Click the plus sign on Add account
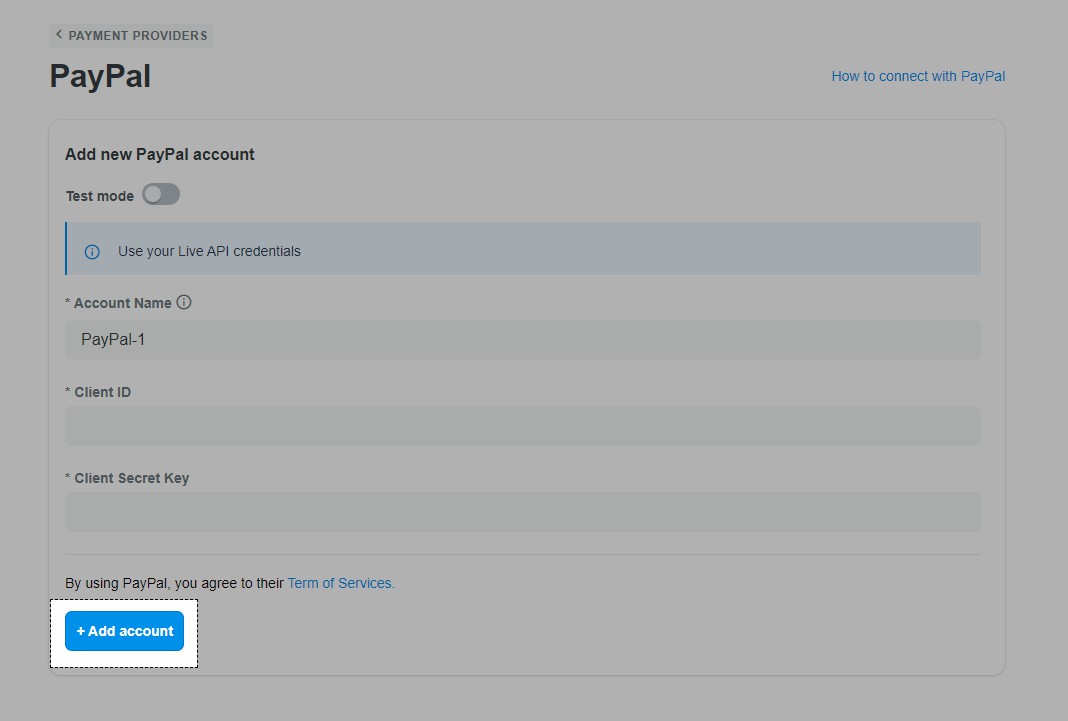This screenshot has width=1068, height=721. pyautogui.click(x=81, y=631)
